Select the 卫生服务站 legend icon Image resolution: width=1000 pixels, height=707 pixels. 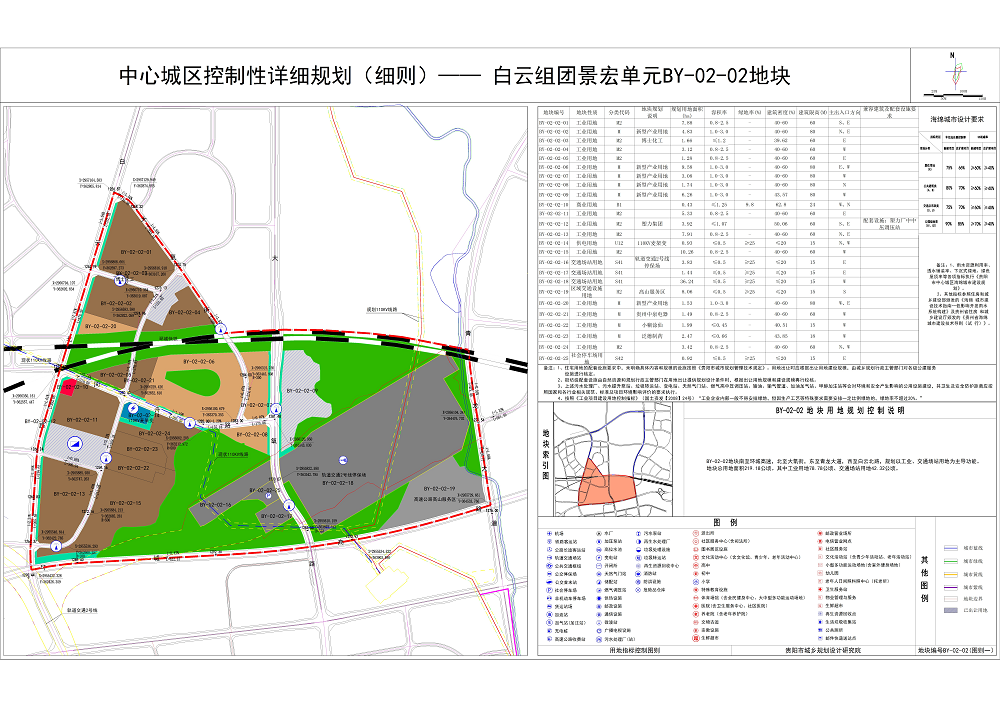(x=820, y=589)
